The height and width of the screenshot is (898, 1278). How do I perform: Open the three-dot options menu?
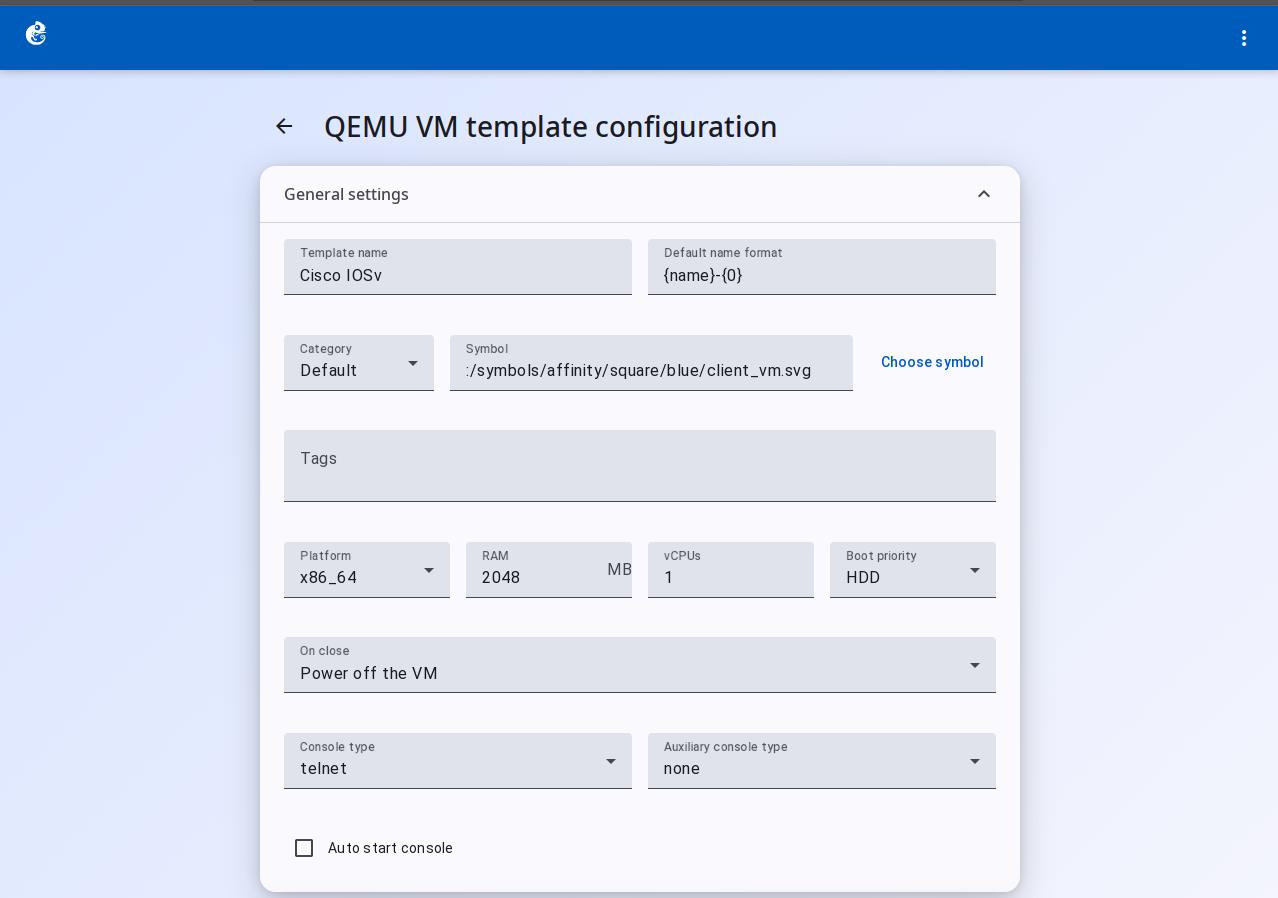pyautogui.click(x=1244, y=38)
